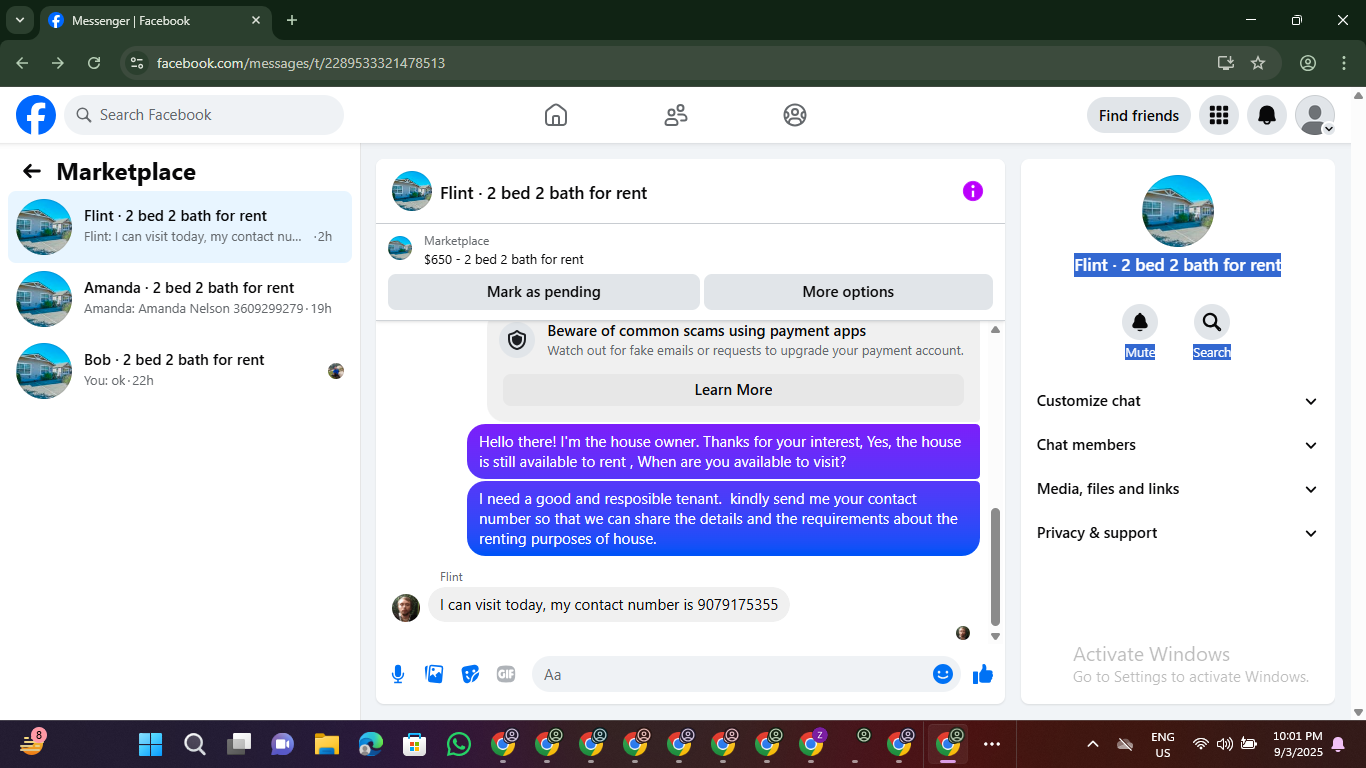The width and height of the screenshot is (1366, 768).
Task: Open the Messenger | Facebook browser tab
Action: [x=155, y=21]
